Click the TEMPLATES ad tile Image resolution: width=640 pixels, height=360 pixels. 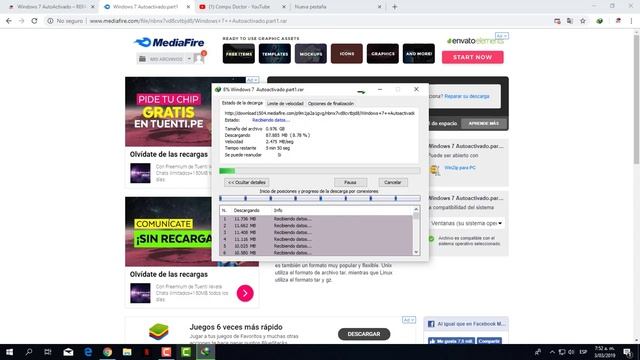coord(275,54)
